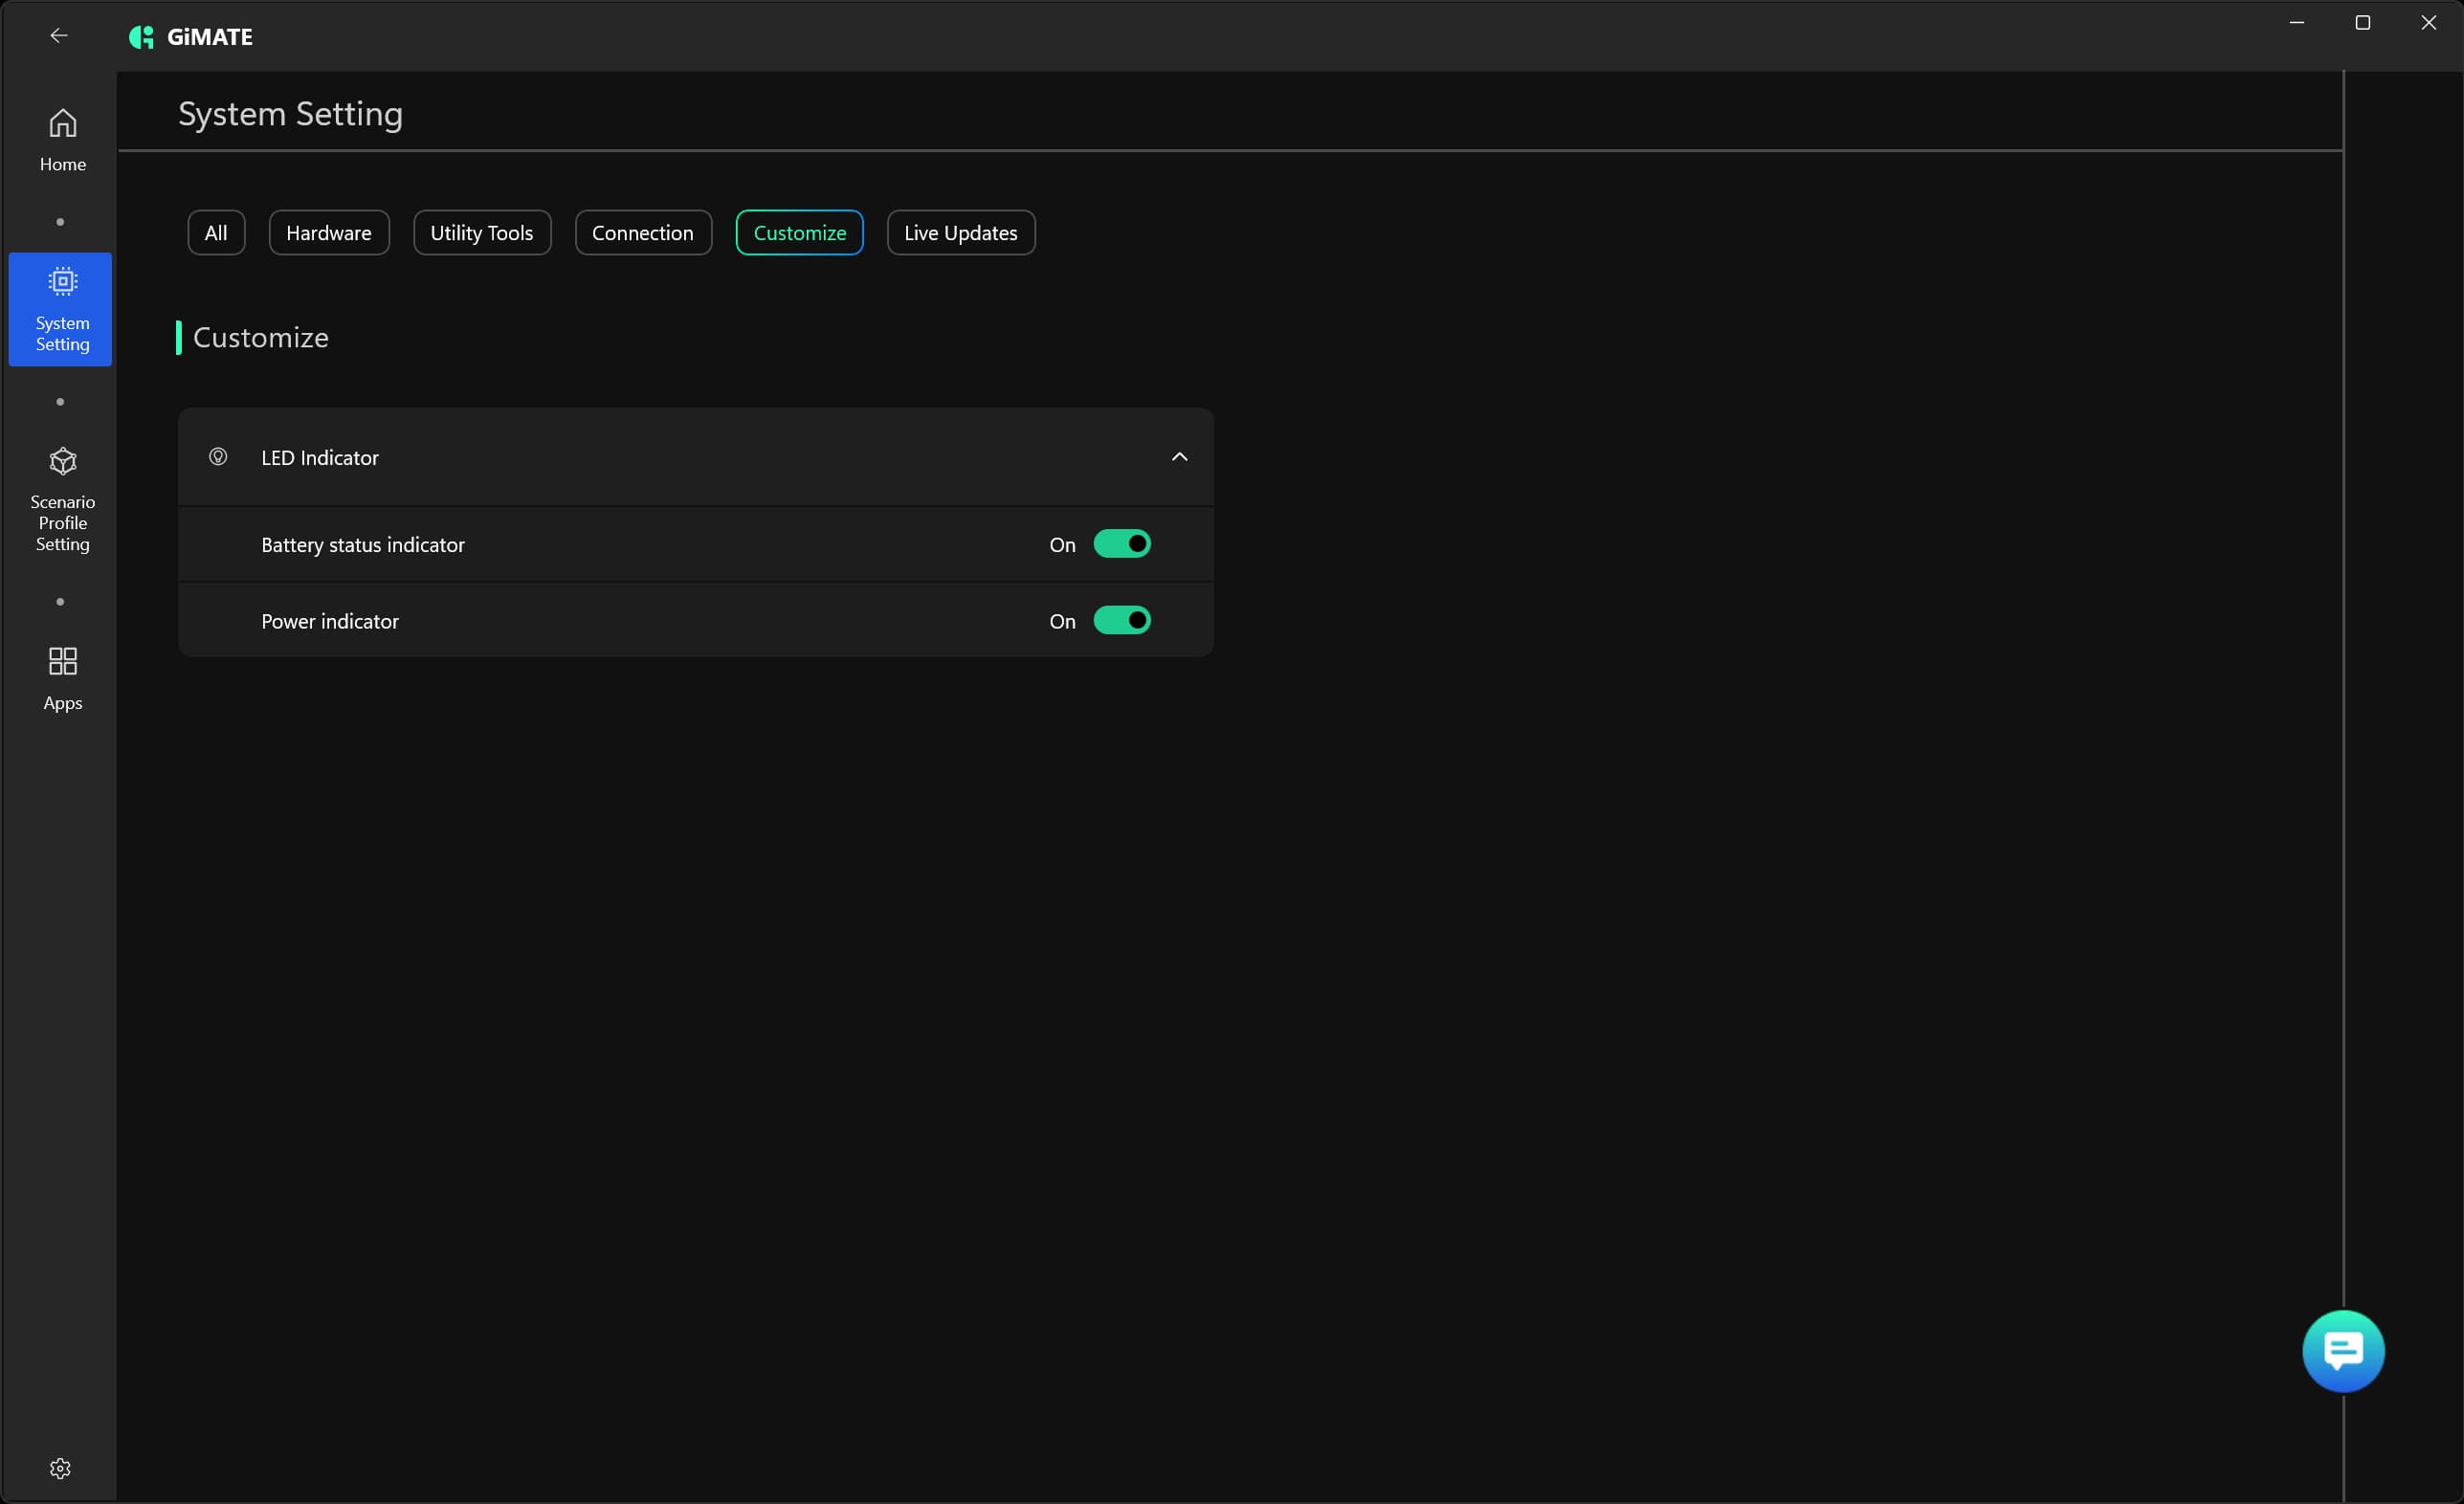This screenshot has width=2464, height=1504.
Task: Turn off the Battery status indicator toggle
Action: tap(1121, 544)
